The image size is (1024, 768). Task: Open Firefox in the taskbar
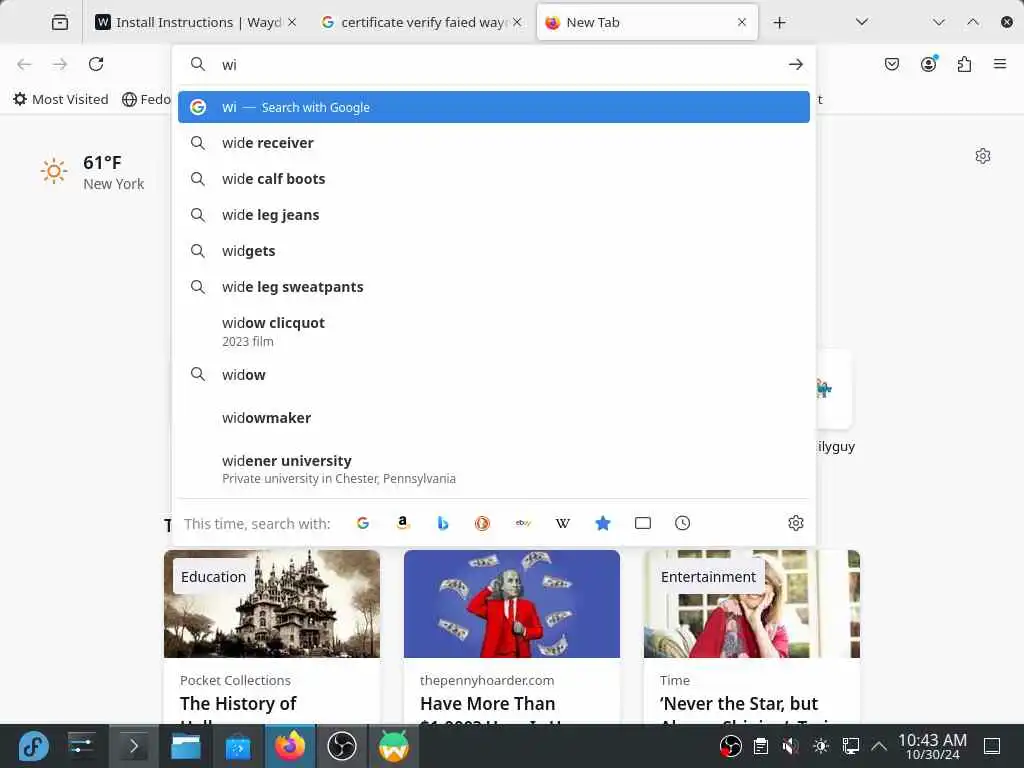290,746
